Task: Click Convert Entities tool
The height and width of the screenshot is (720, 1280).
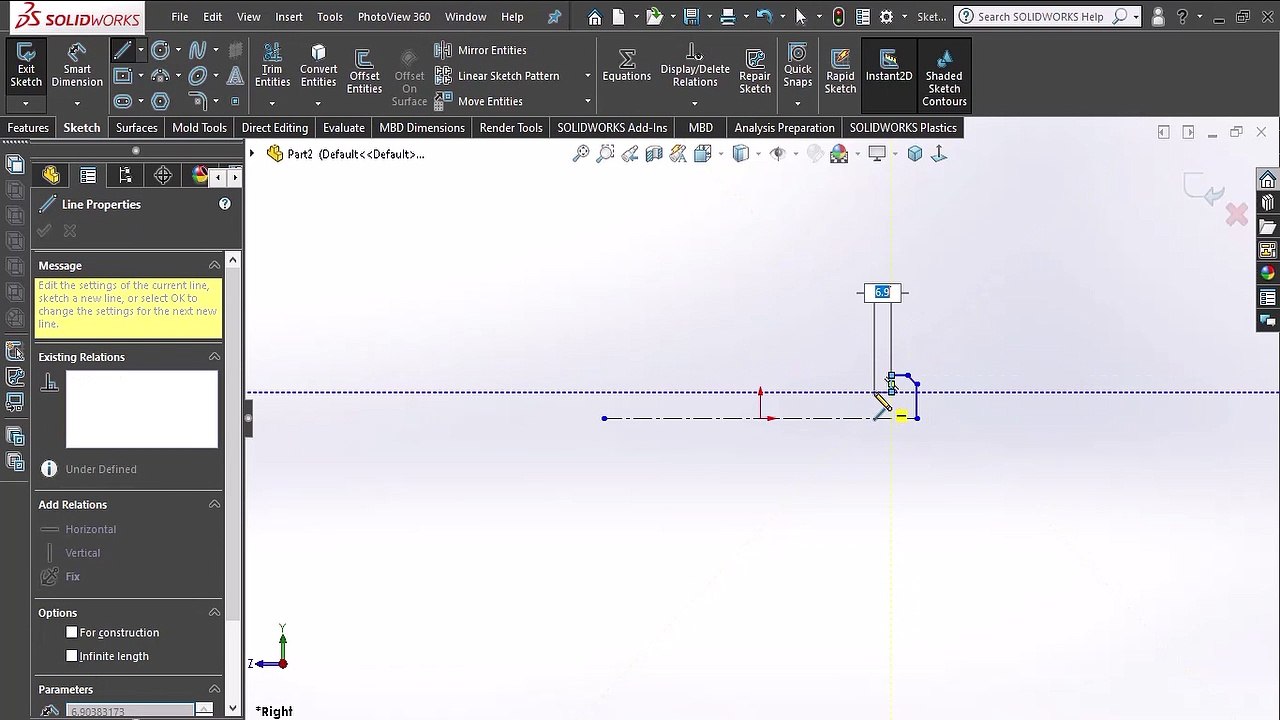Action: (318, 67)
